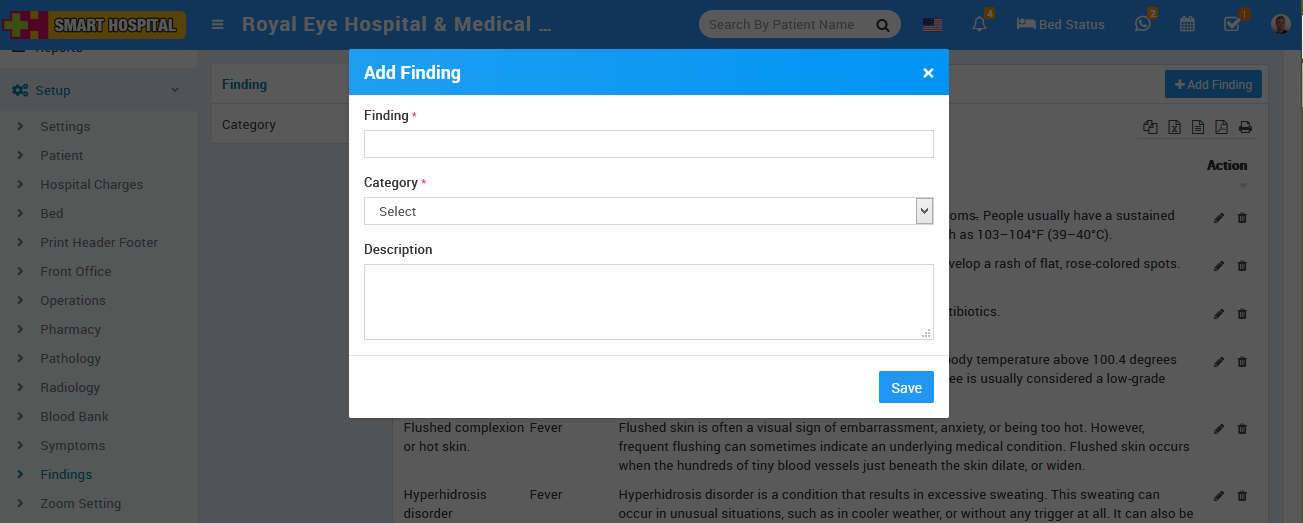
Task: Sort the table by Action column arrow
Action: 1244,185
